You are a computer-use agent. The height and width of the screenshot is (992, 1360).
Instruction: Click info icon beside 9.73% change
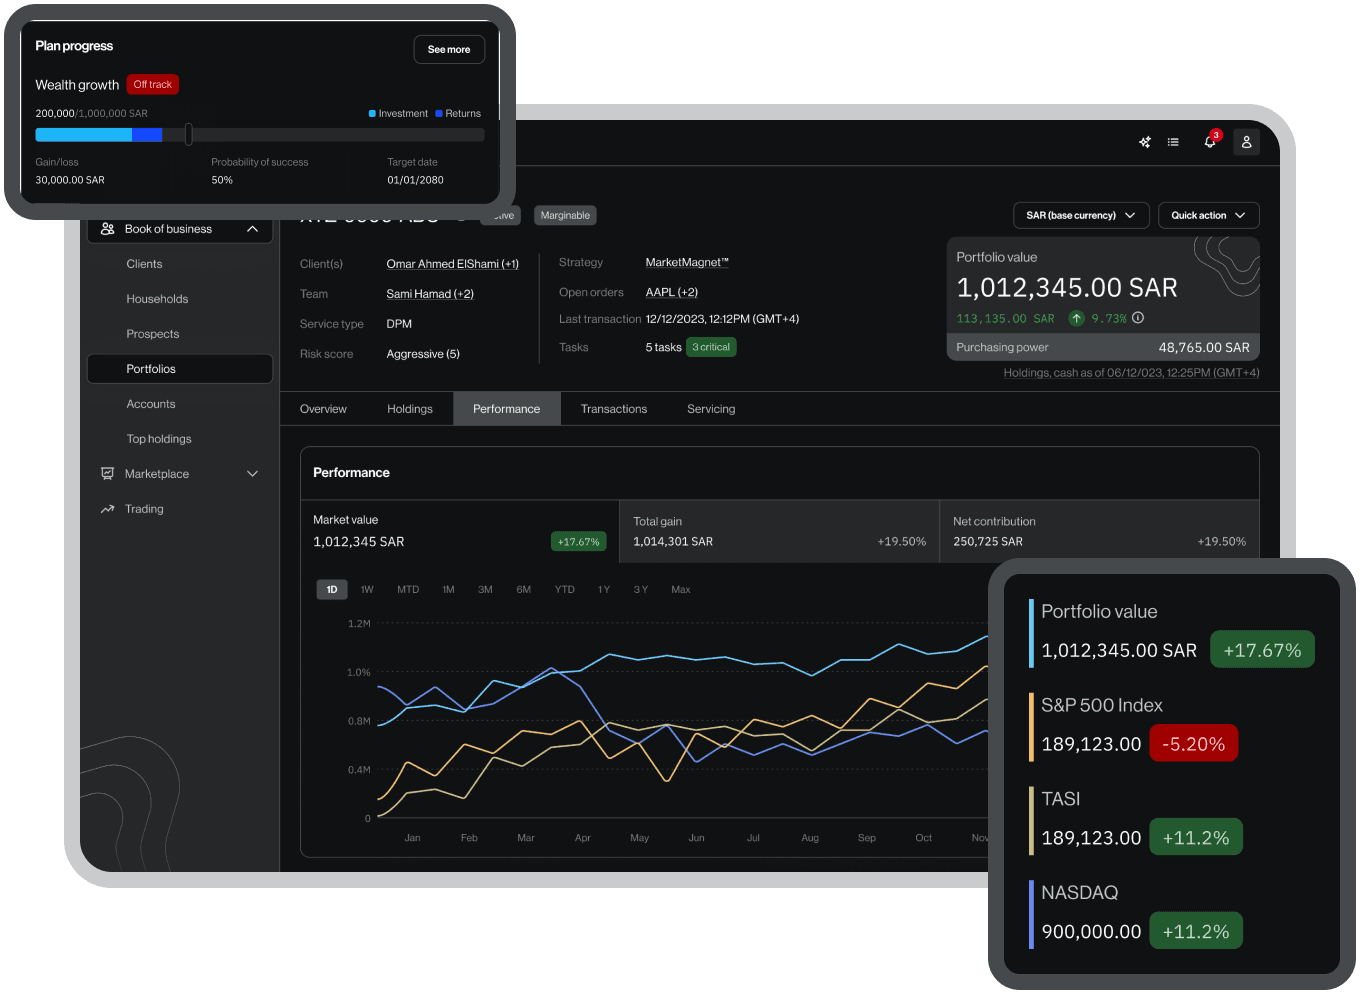click(1138, 318)
